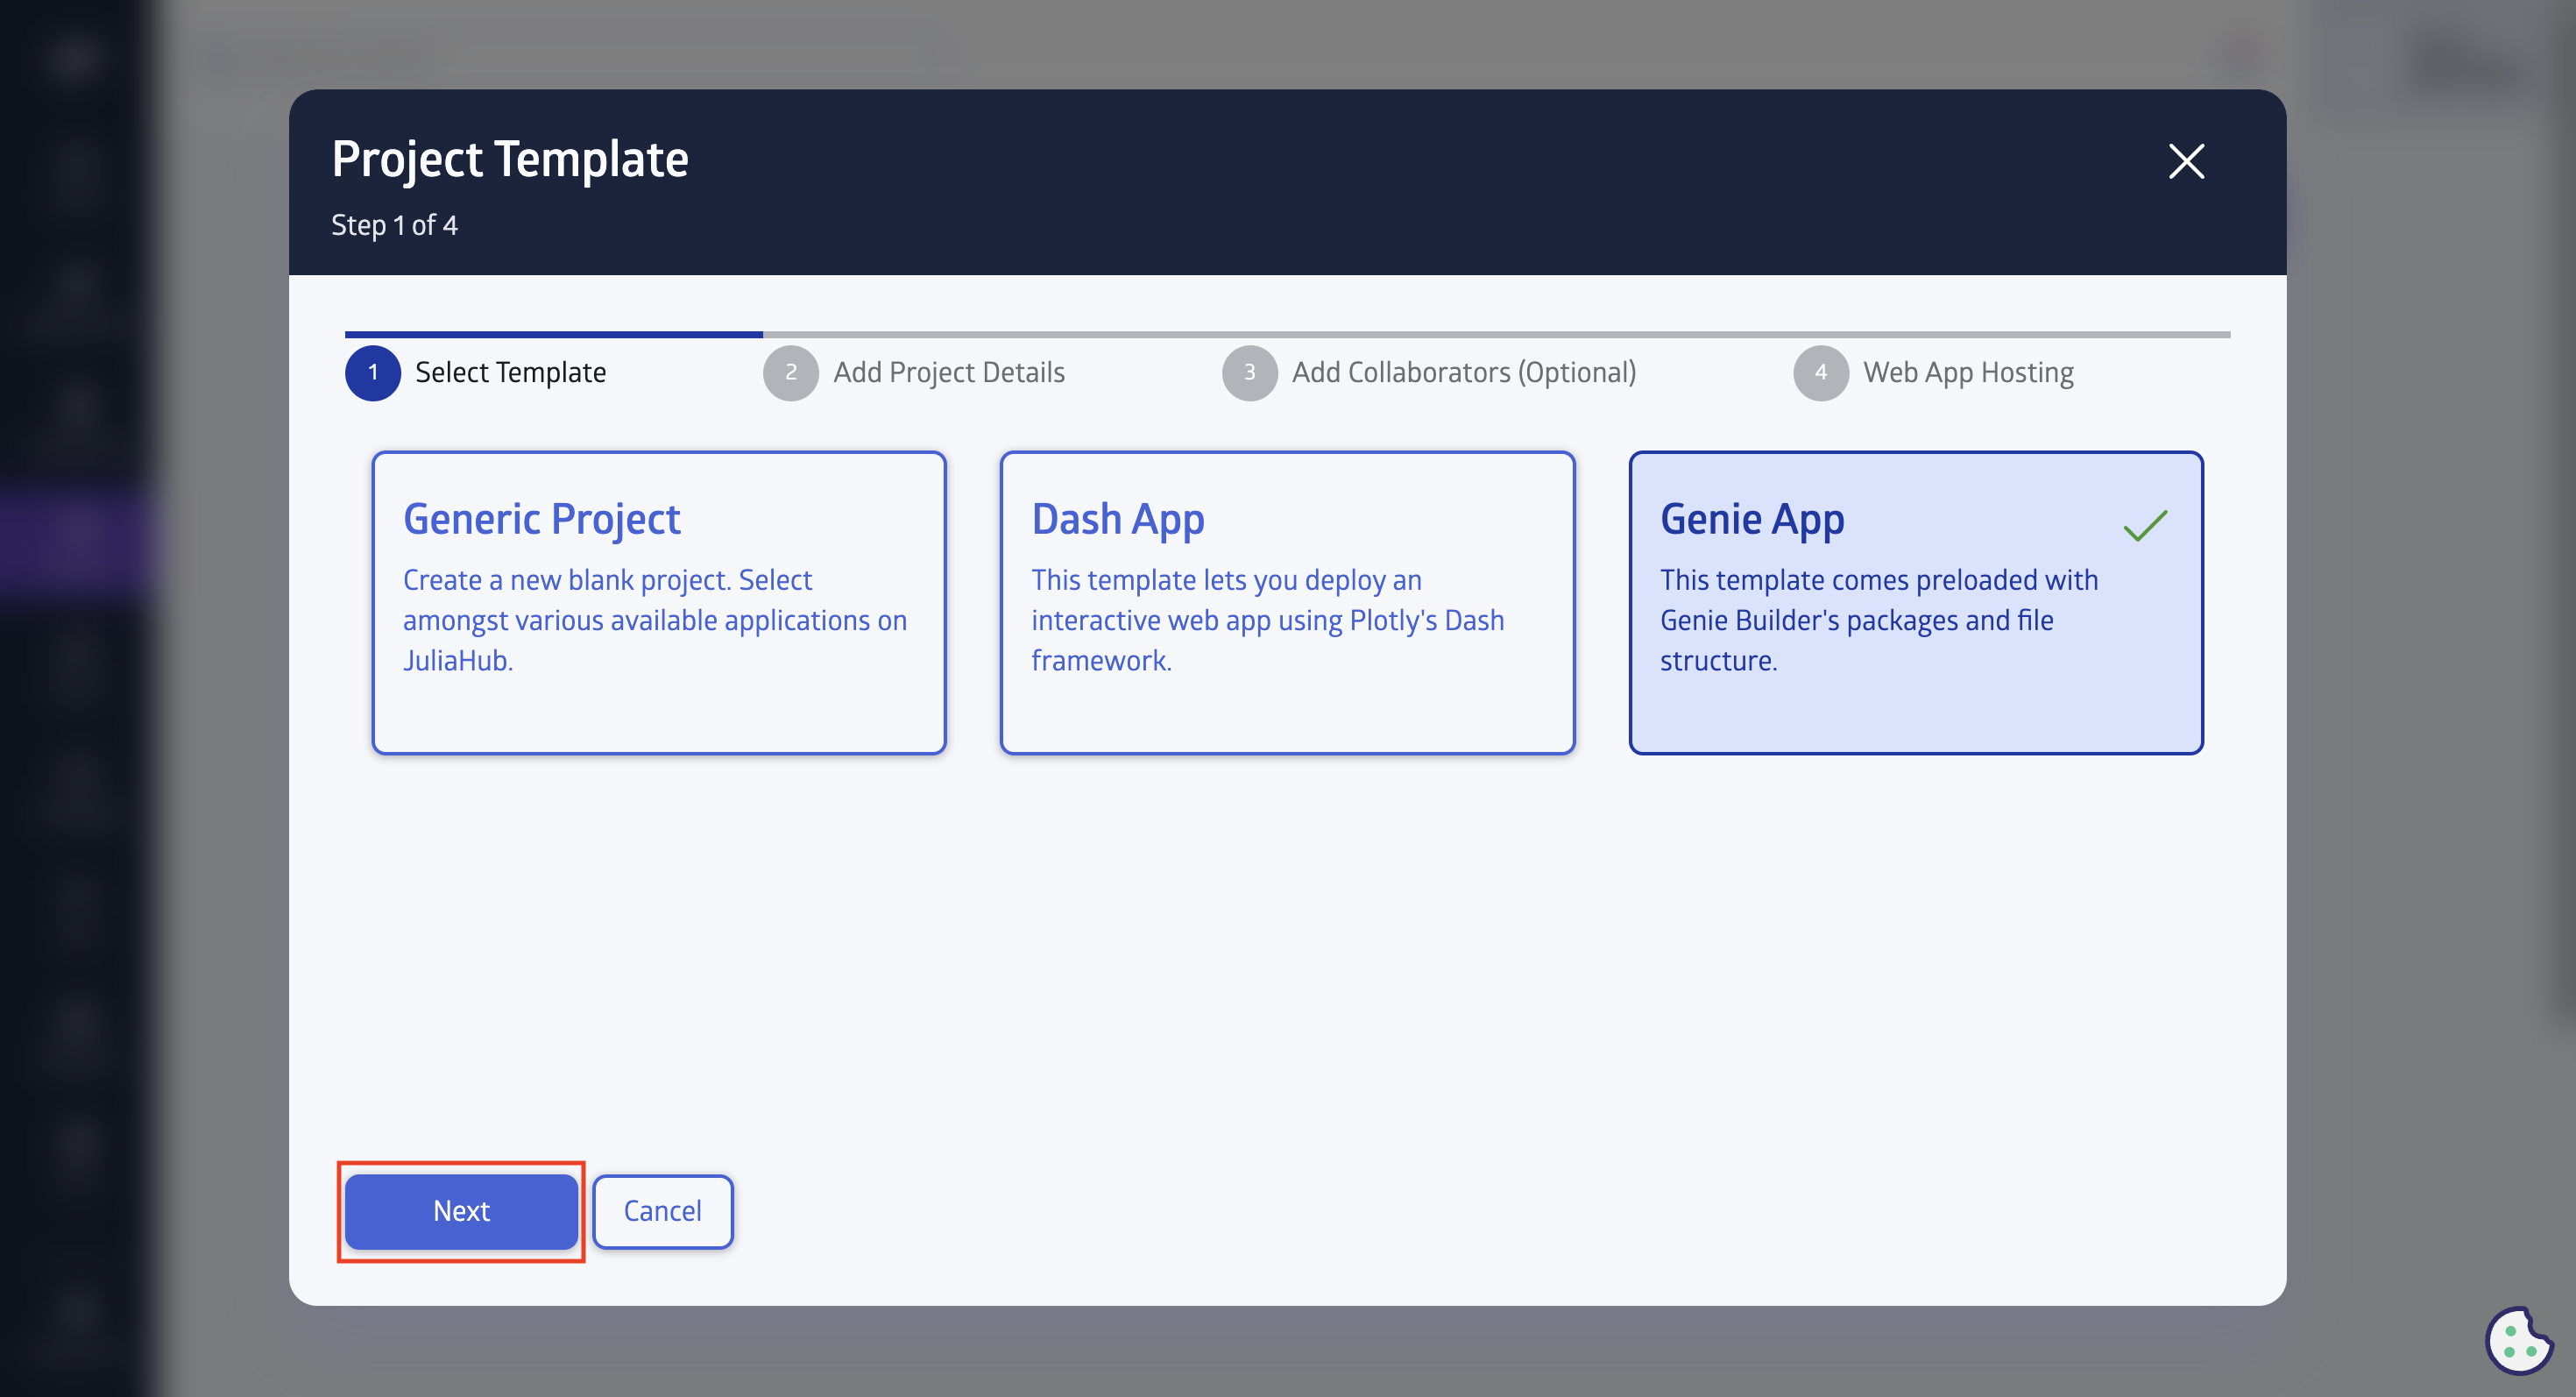Select the Generic Project template card

tap(659, 603)
